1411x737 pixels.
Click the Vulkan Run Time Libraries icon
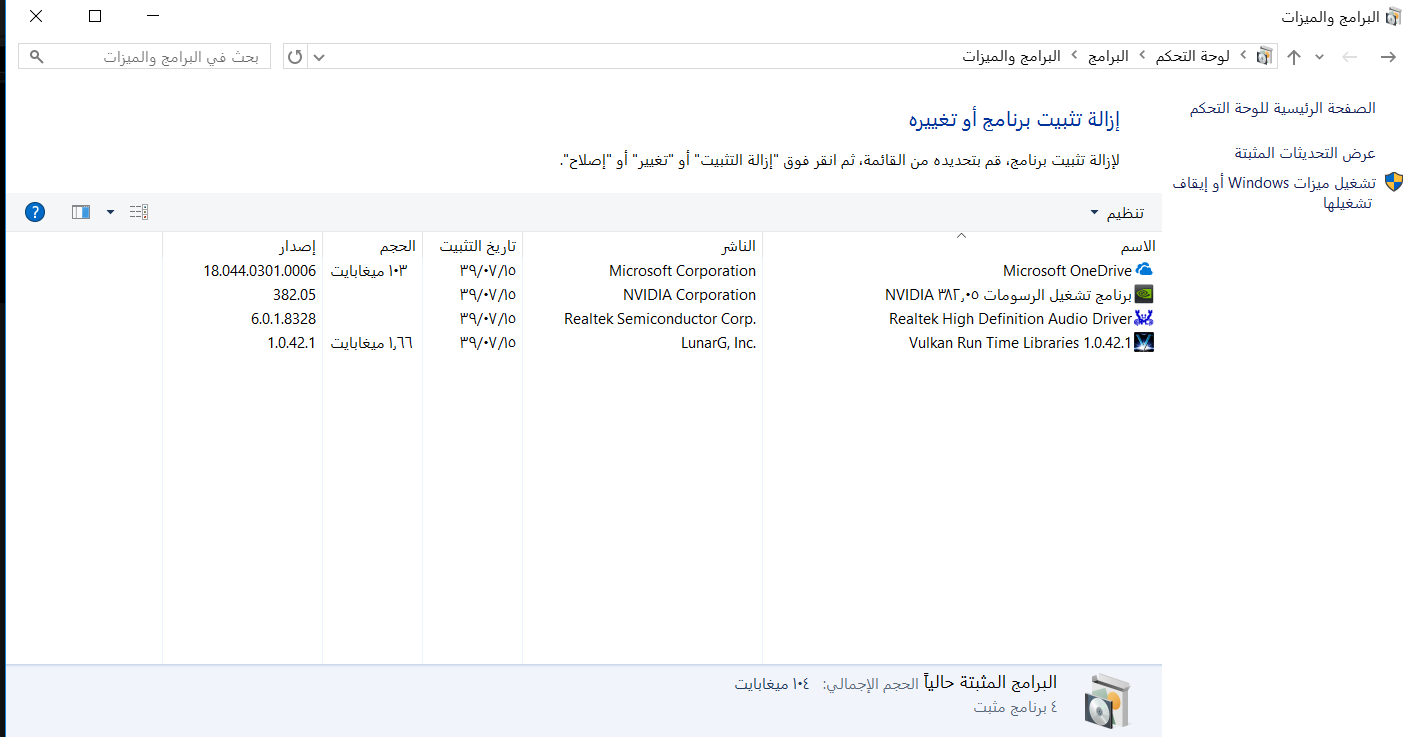pos(1145,342)
